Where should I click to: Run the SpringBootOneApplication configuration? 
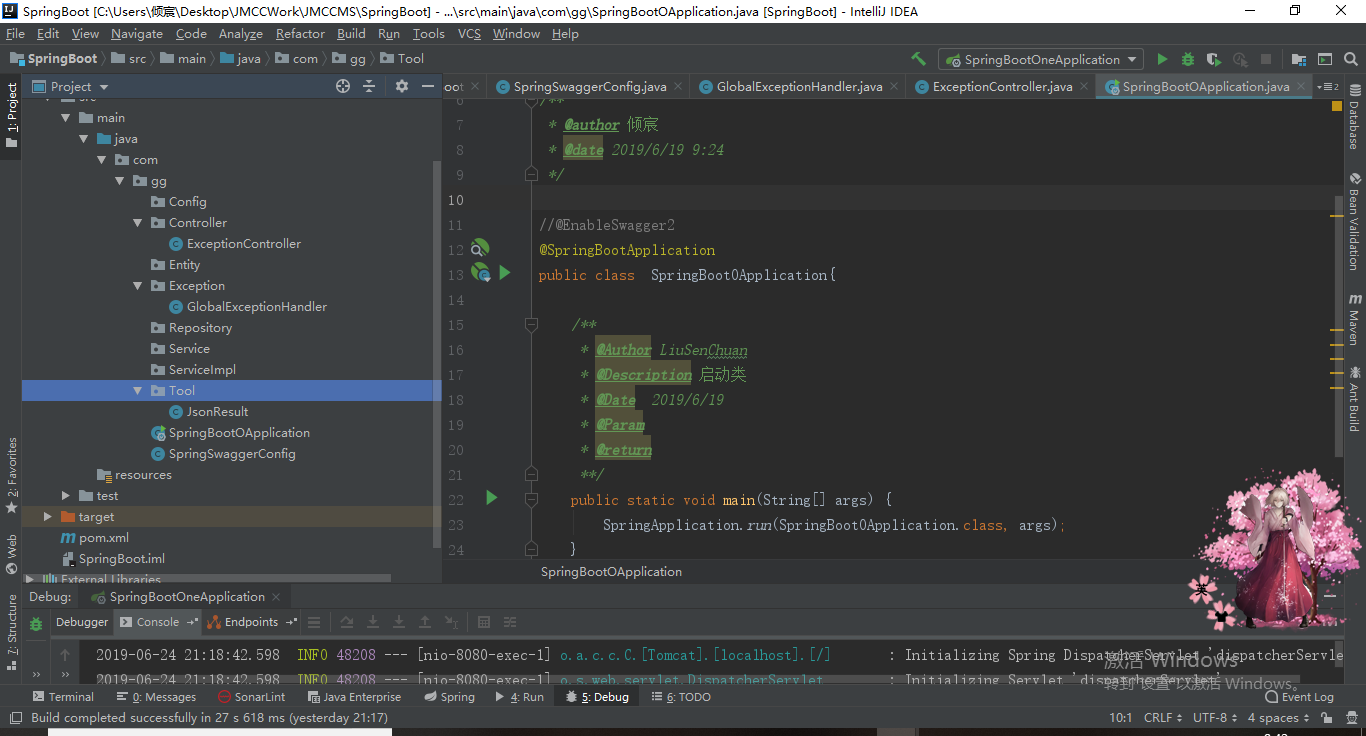click(1162, 58)
